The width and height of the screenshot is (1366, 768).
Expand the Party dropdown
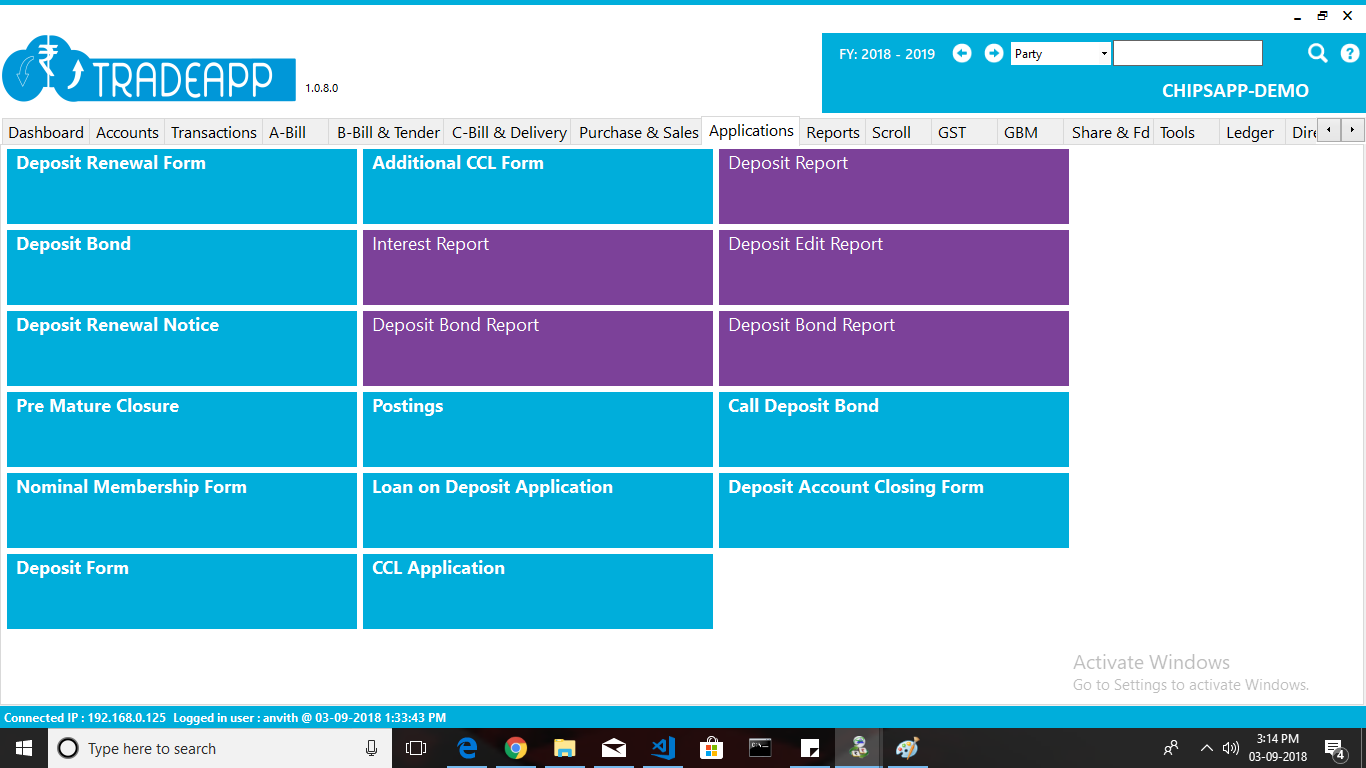click(x=1104, y=54)
